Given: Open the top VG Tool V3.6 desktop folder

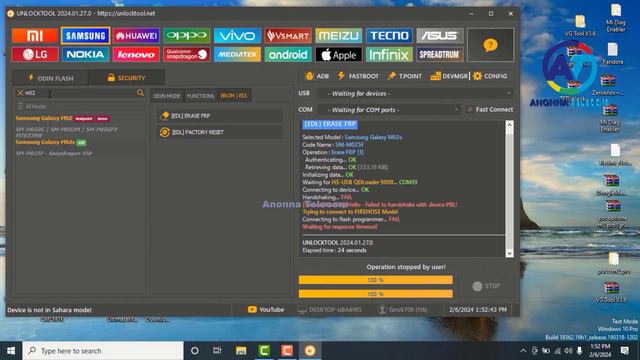Looking at the screenshot, I should click(x=580, y=25).
